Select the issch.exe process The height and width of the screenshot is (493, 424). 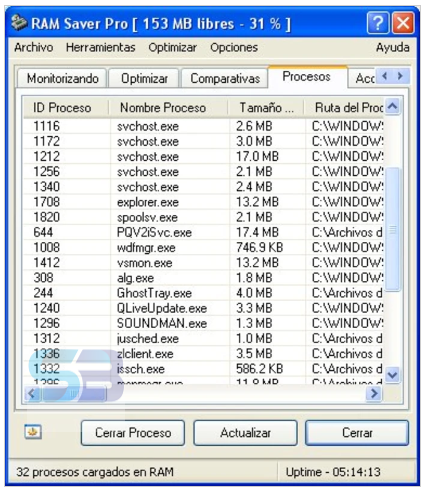203,369
